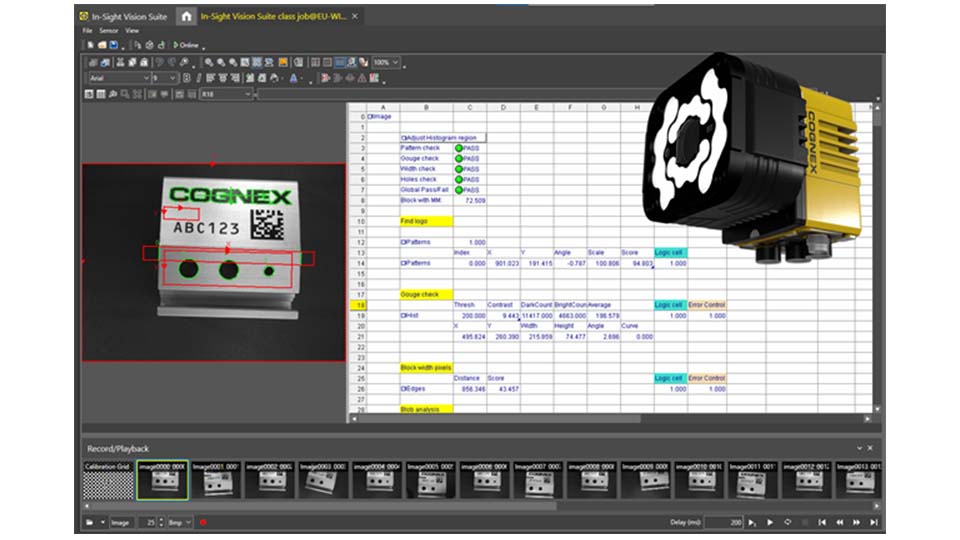
Task: Close the Record/Playback panel
Action: click(x=870, y=448)
